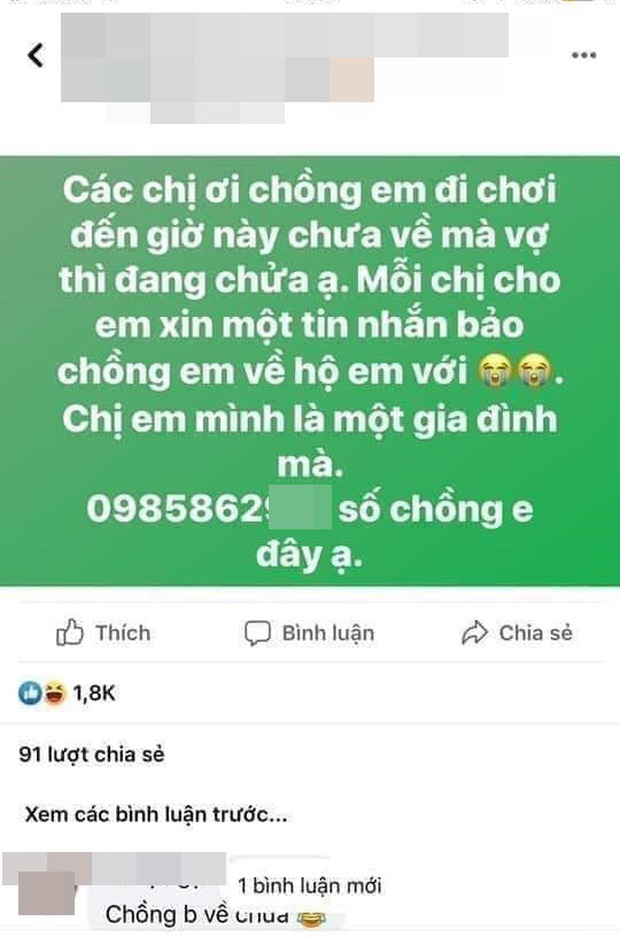Tap the back arrow icon
This screenshot has height=937, width=620.
coord(36,56)
